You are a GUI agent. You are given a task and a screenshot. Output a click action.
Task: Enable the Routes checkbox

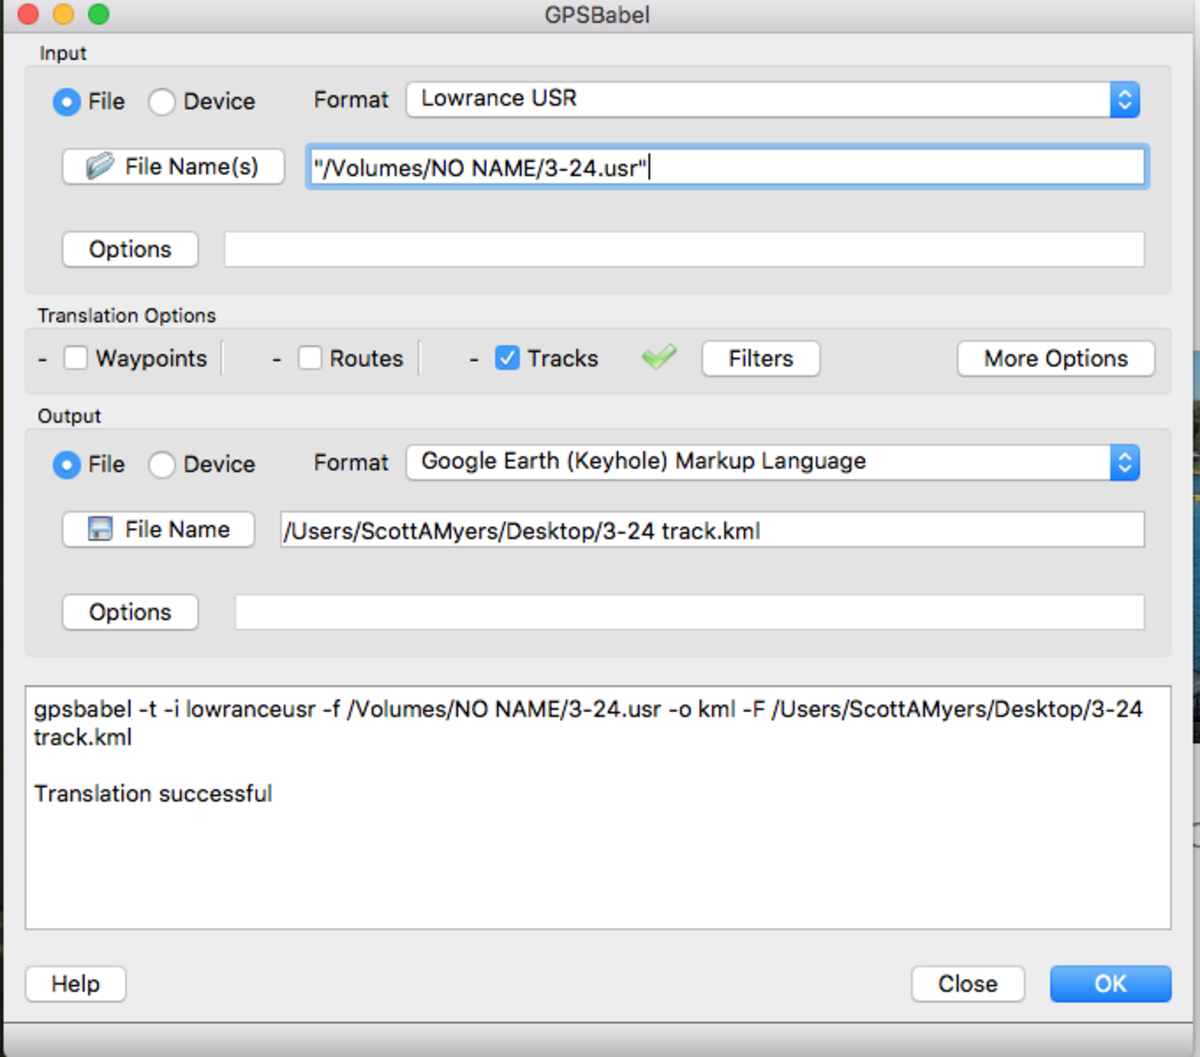tap(310, 358)
